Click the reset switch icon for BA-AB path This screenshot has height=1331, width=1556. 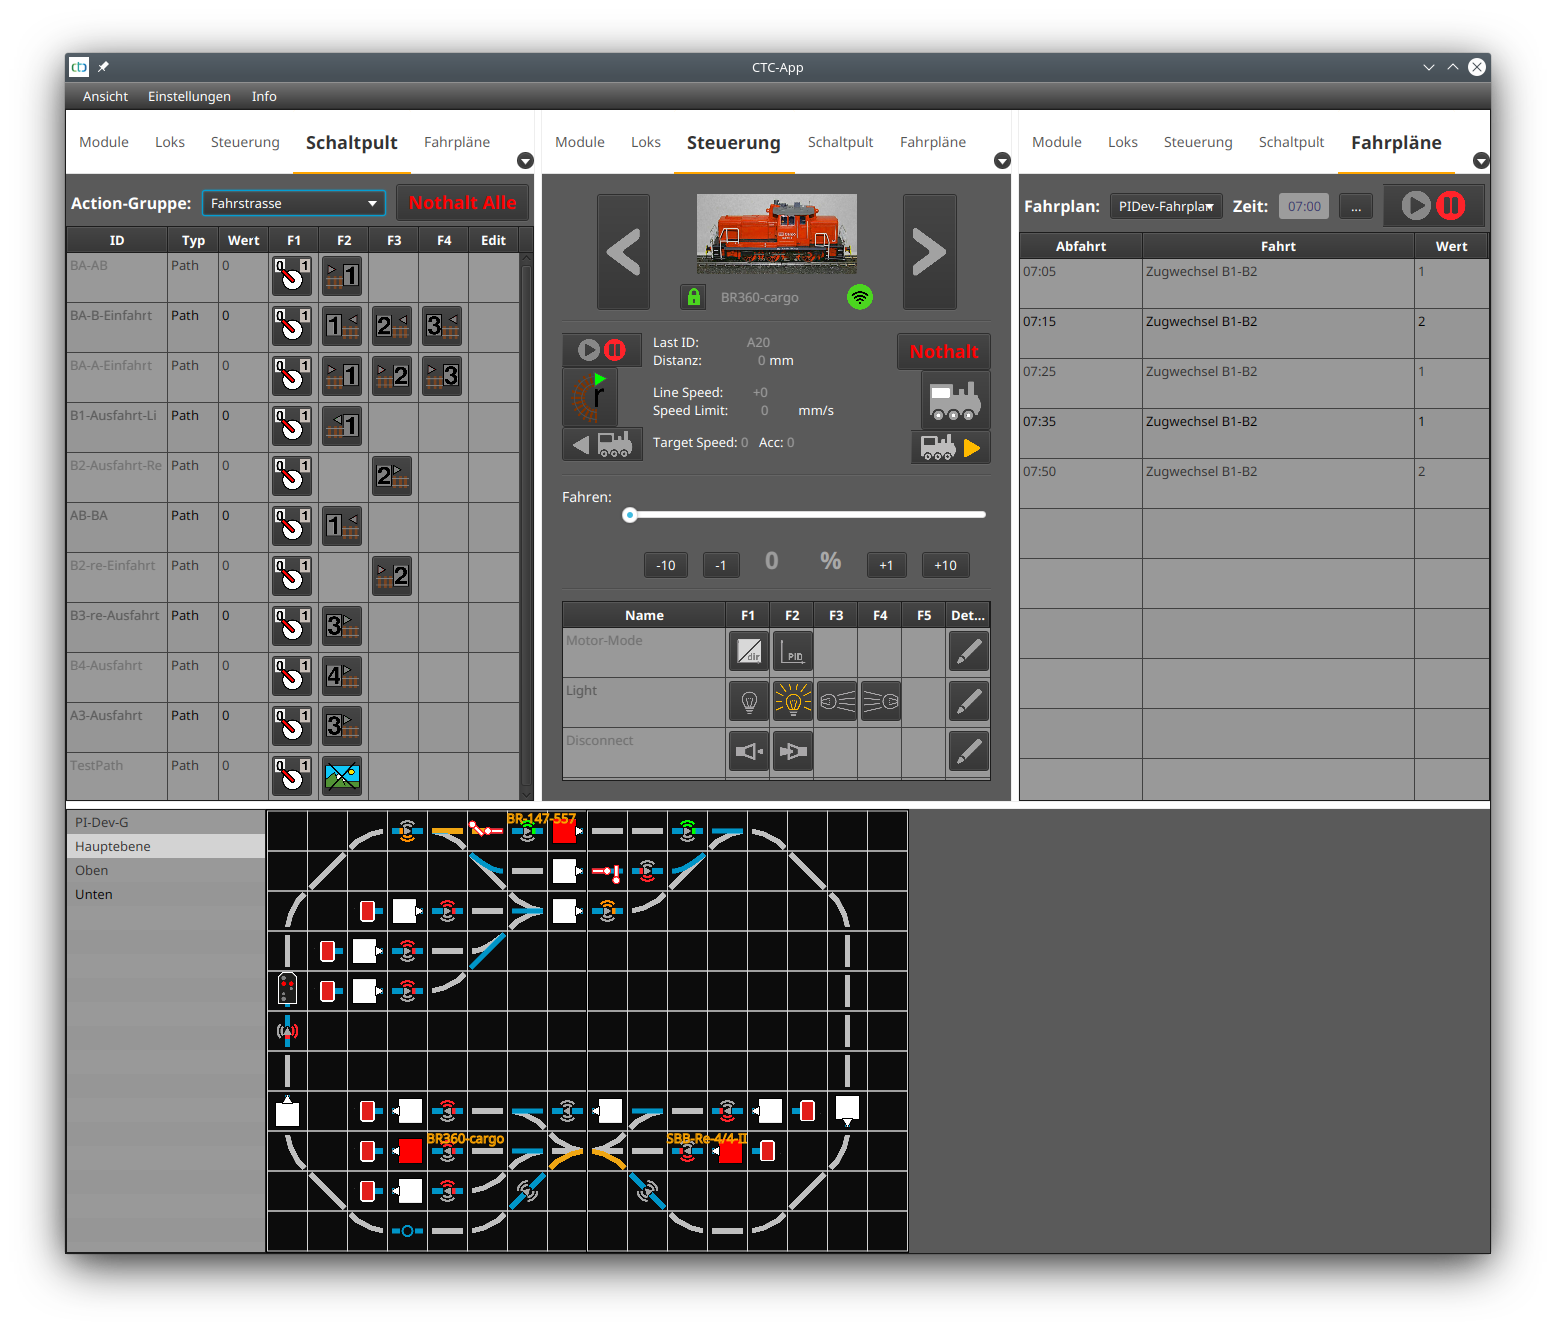click(x=292, y=276)
